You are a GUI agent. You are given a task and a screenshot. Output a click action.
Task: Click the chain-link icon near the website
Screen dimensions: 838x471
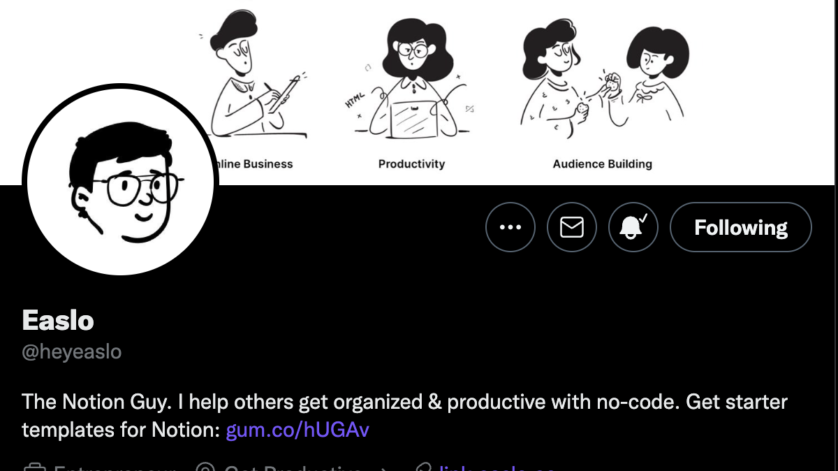[x=423, y=467]
